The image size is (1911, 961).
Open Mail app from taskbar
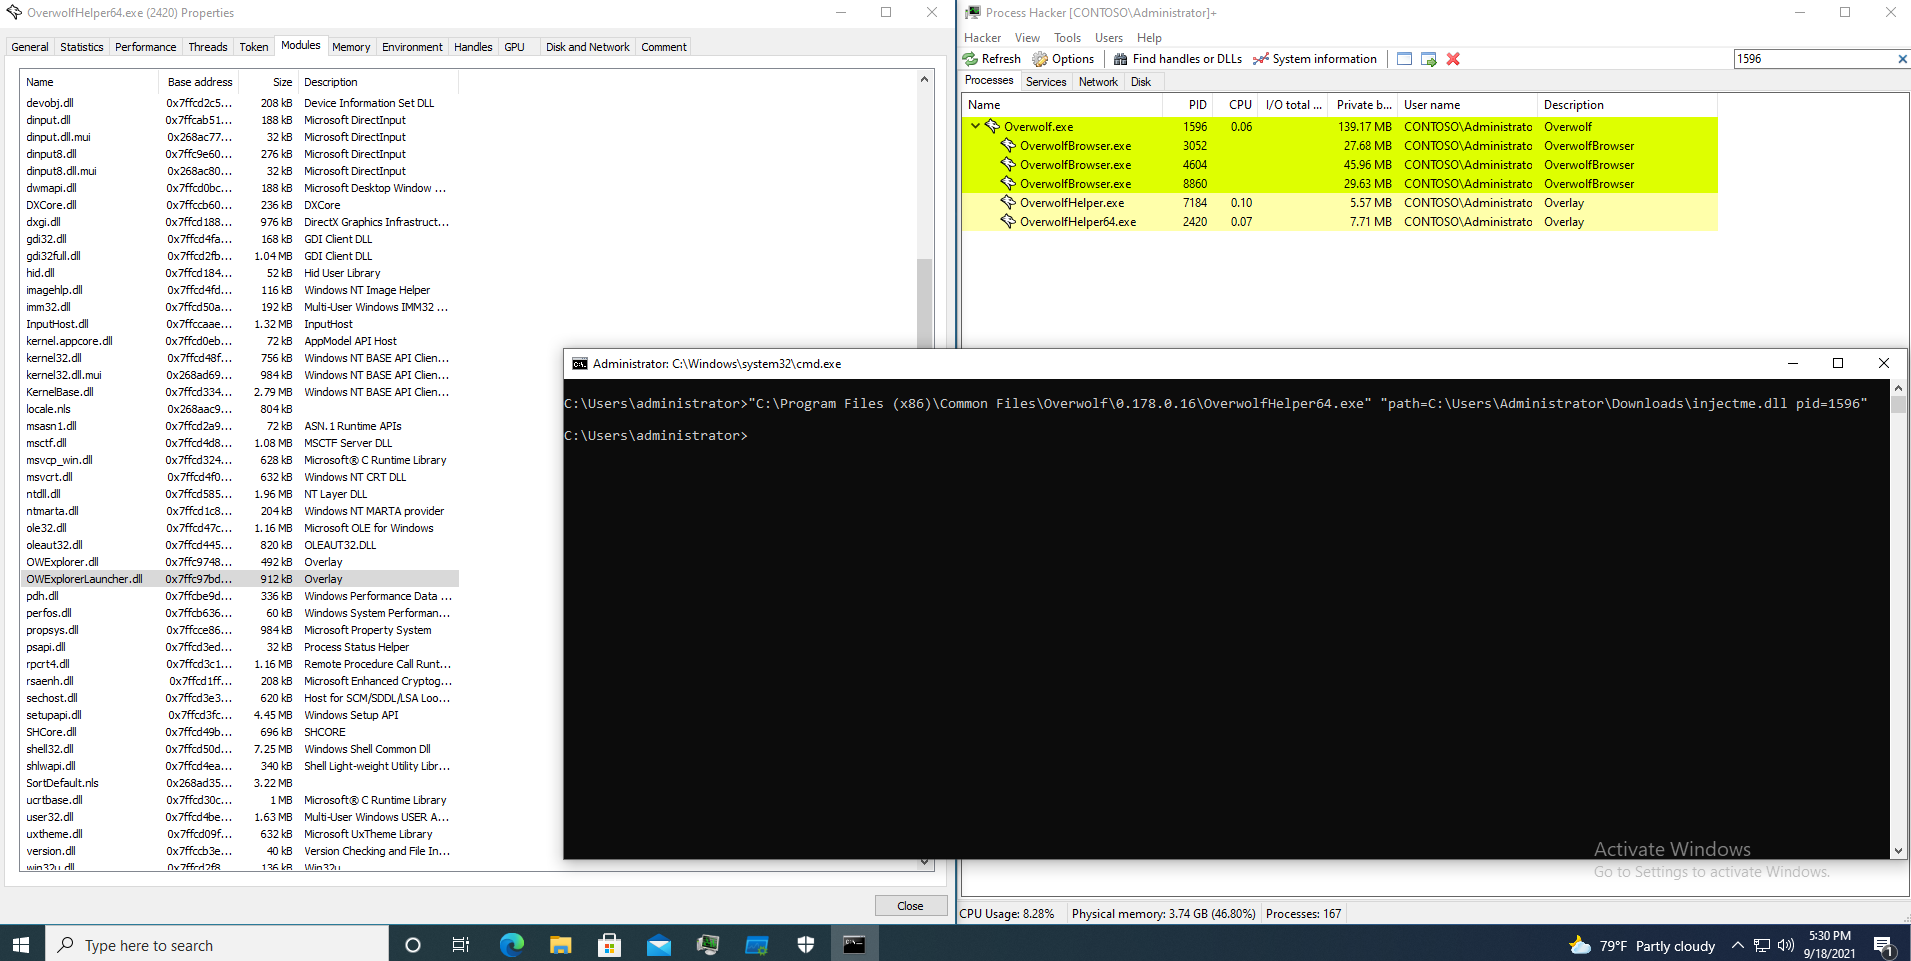[658, 944]
